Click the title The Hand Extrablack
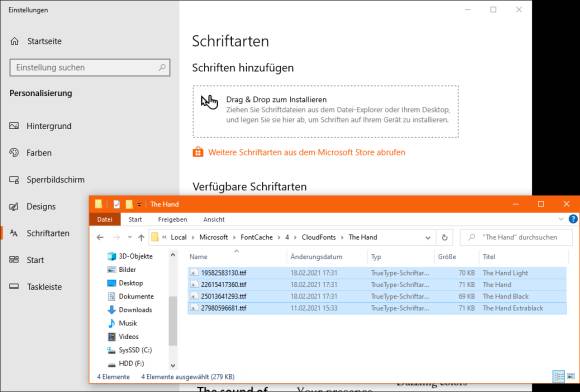The width and height of the screenshot is (580, 392). (x=513, y=308)
